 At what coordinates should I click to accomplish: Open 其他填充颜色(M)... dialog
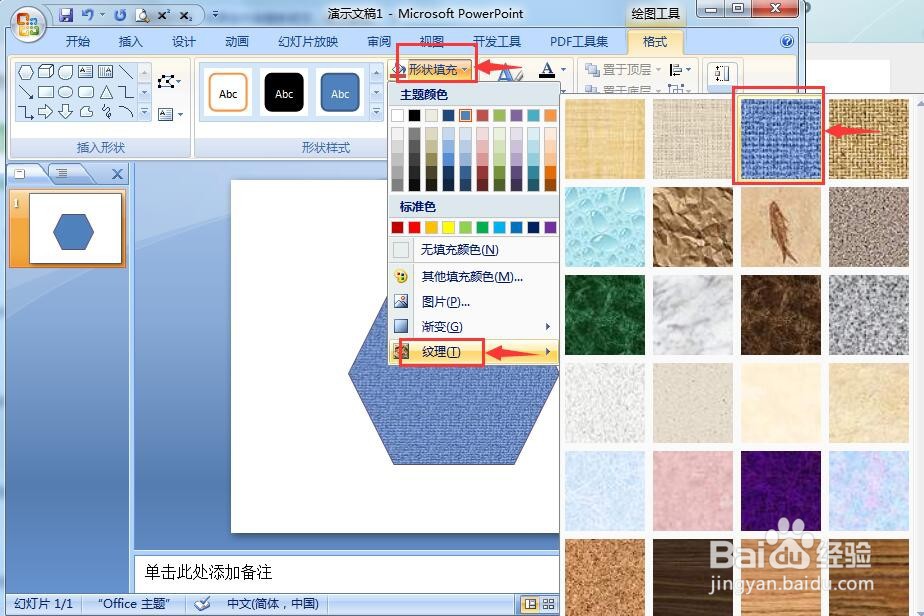click(474, 276)
